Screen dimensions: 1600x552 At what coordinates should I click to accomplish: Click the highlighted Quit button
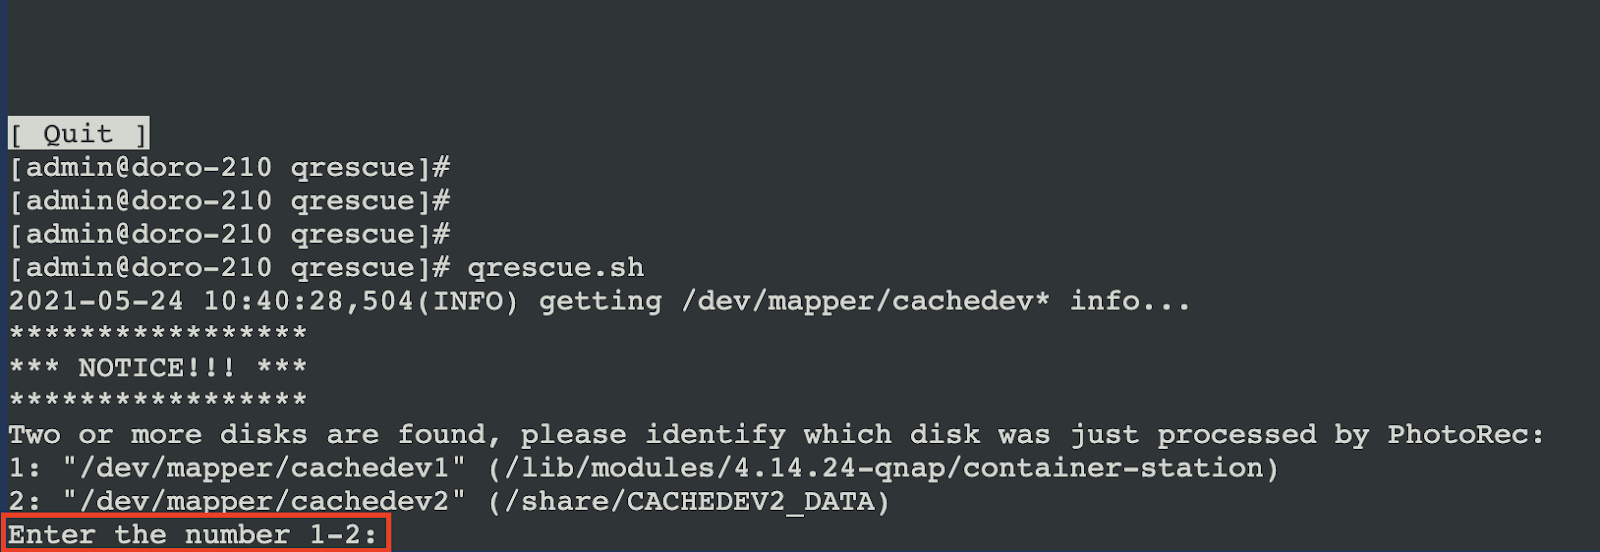[79, 133]
